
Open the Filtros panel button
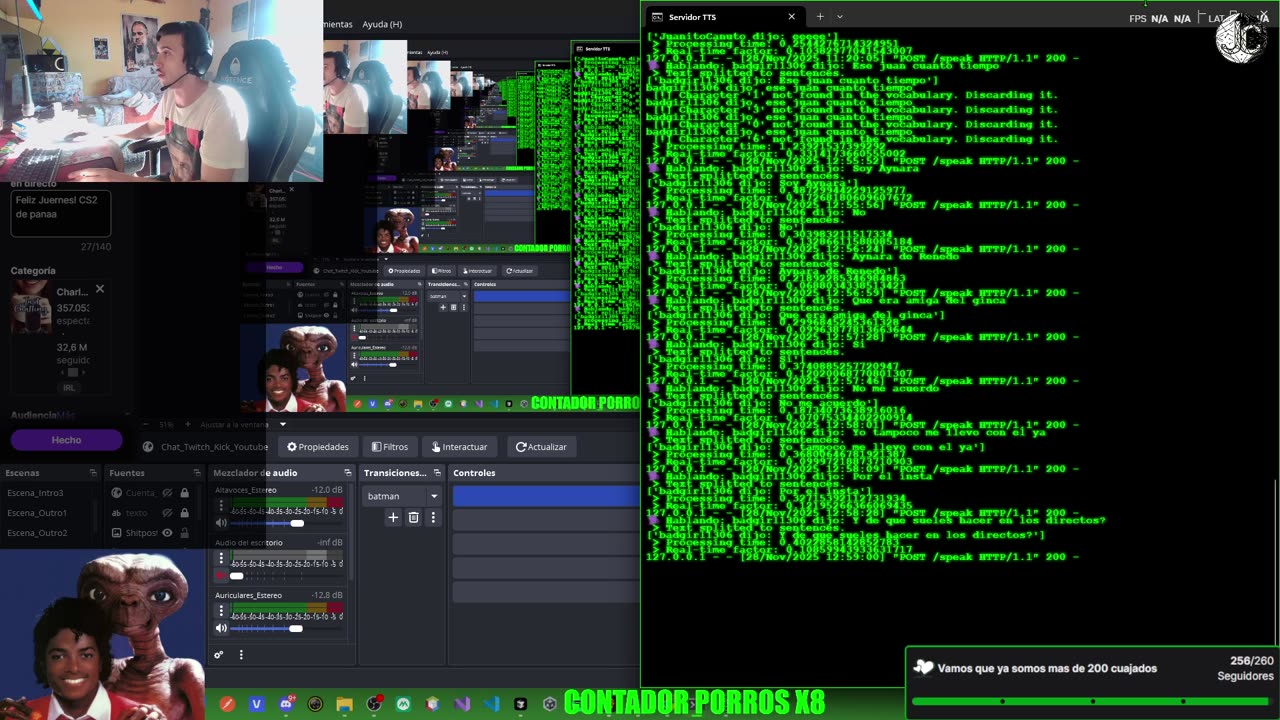[389, 447]
